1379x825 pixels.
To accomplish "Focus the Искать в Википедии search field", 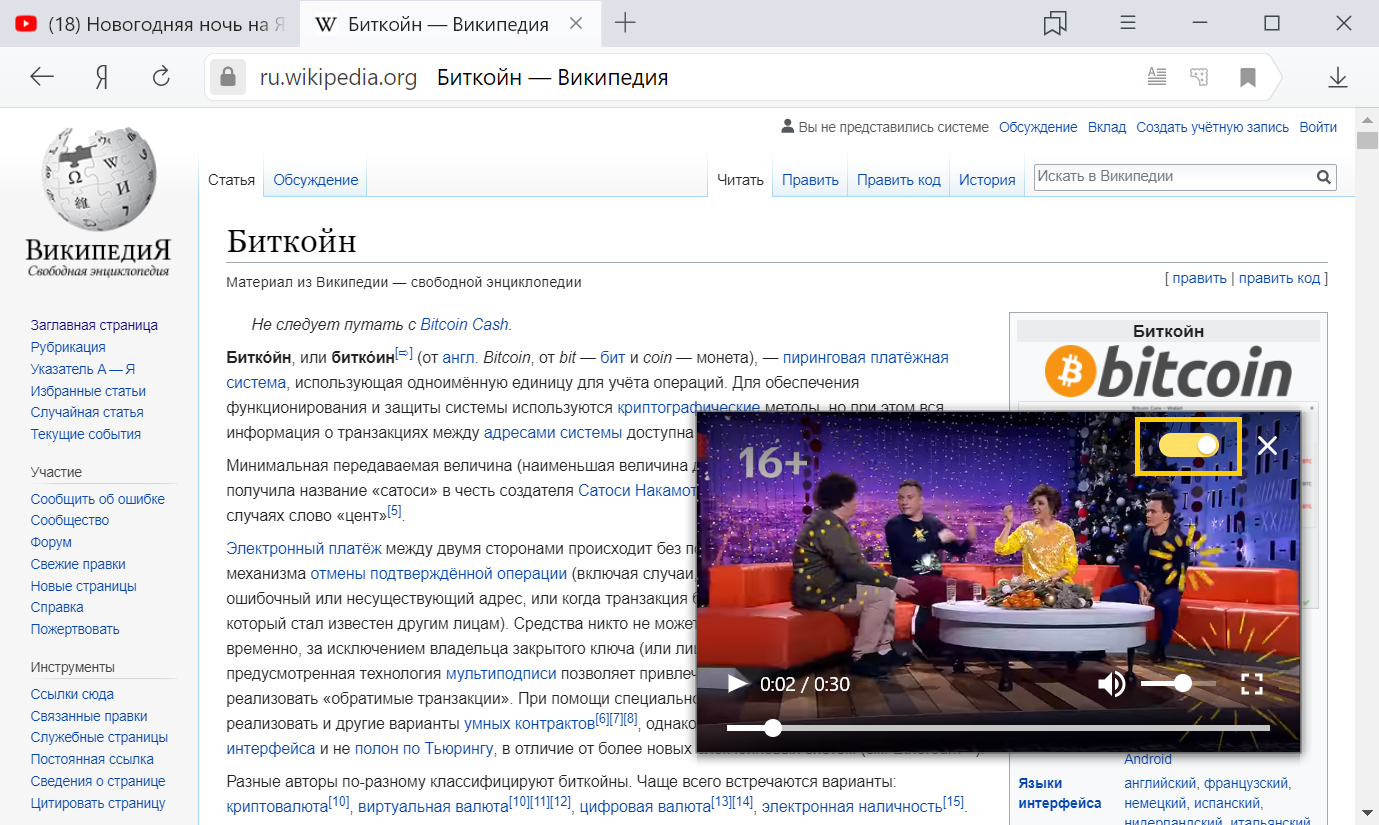I will click(1174, 177).
